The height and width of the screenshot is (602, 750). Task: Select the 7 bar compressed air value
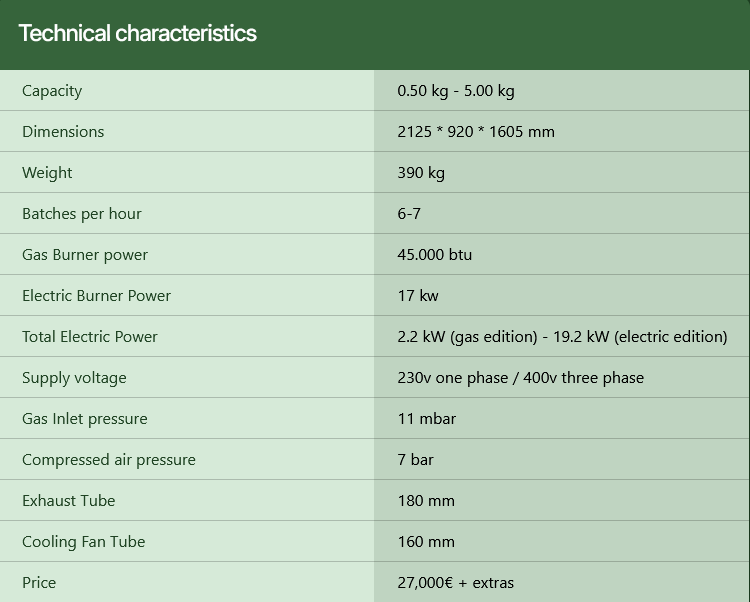(x=416, y=460)
